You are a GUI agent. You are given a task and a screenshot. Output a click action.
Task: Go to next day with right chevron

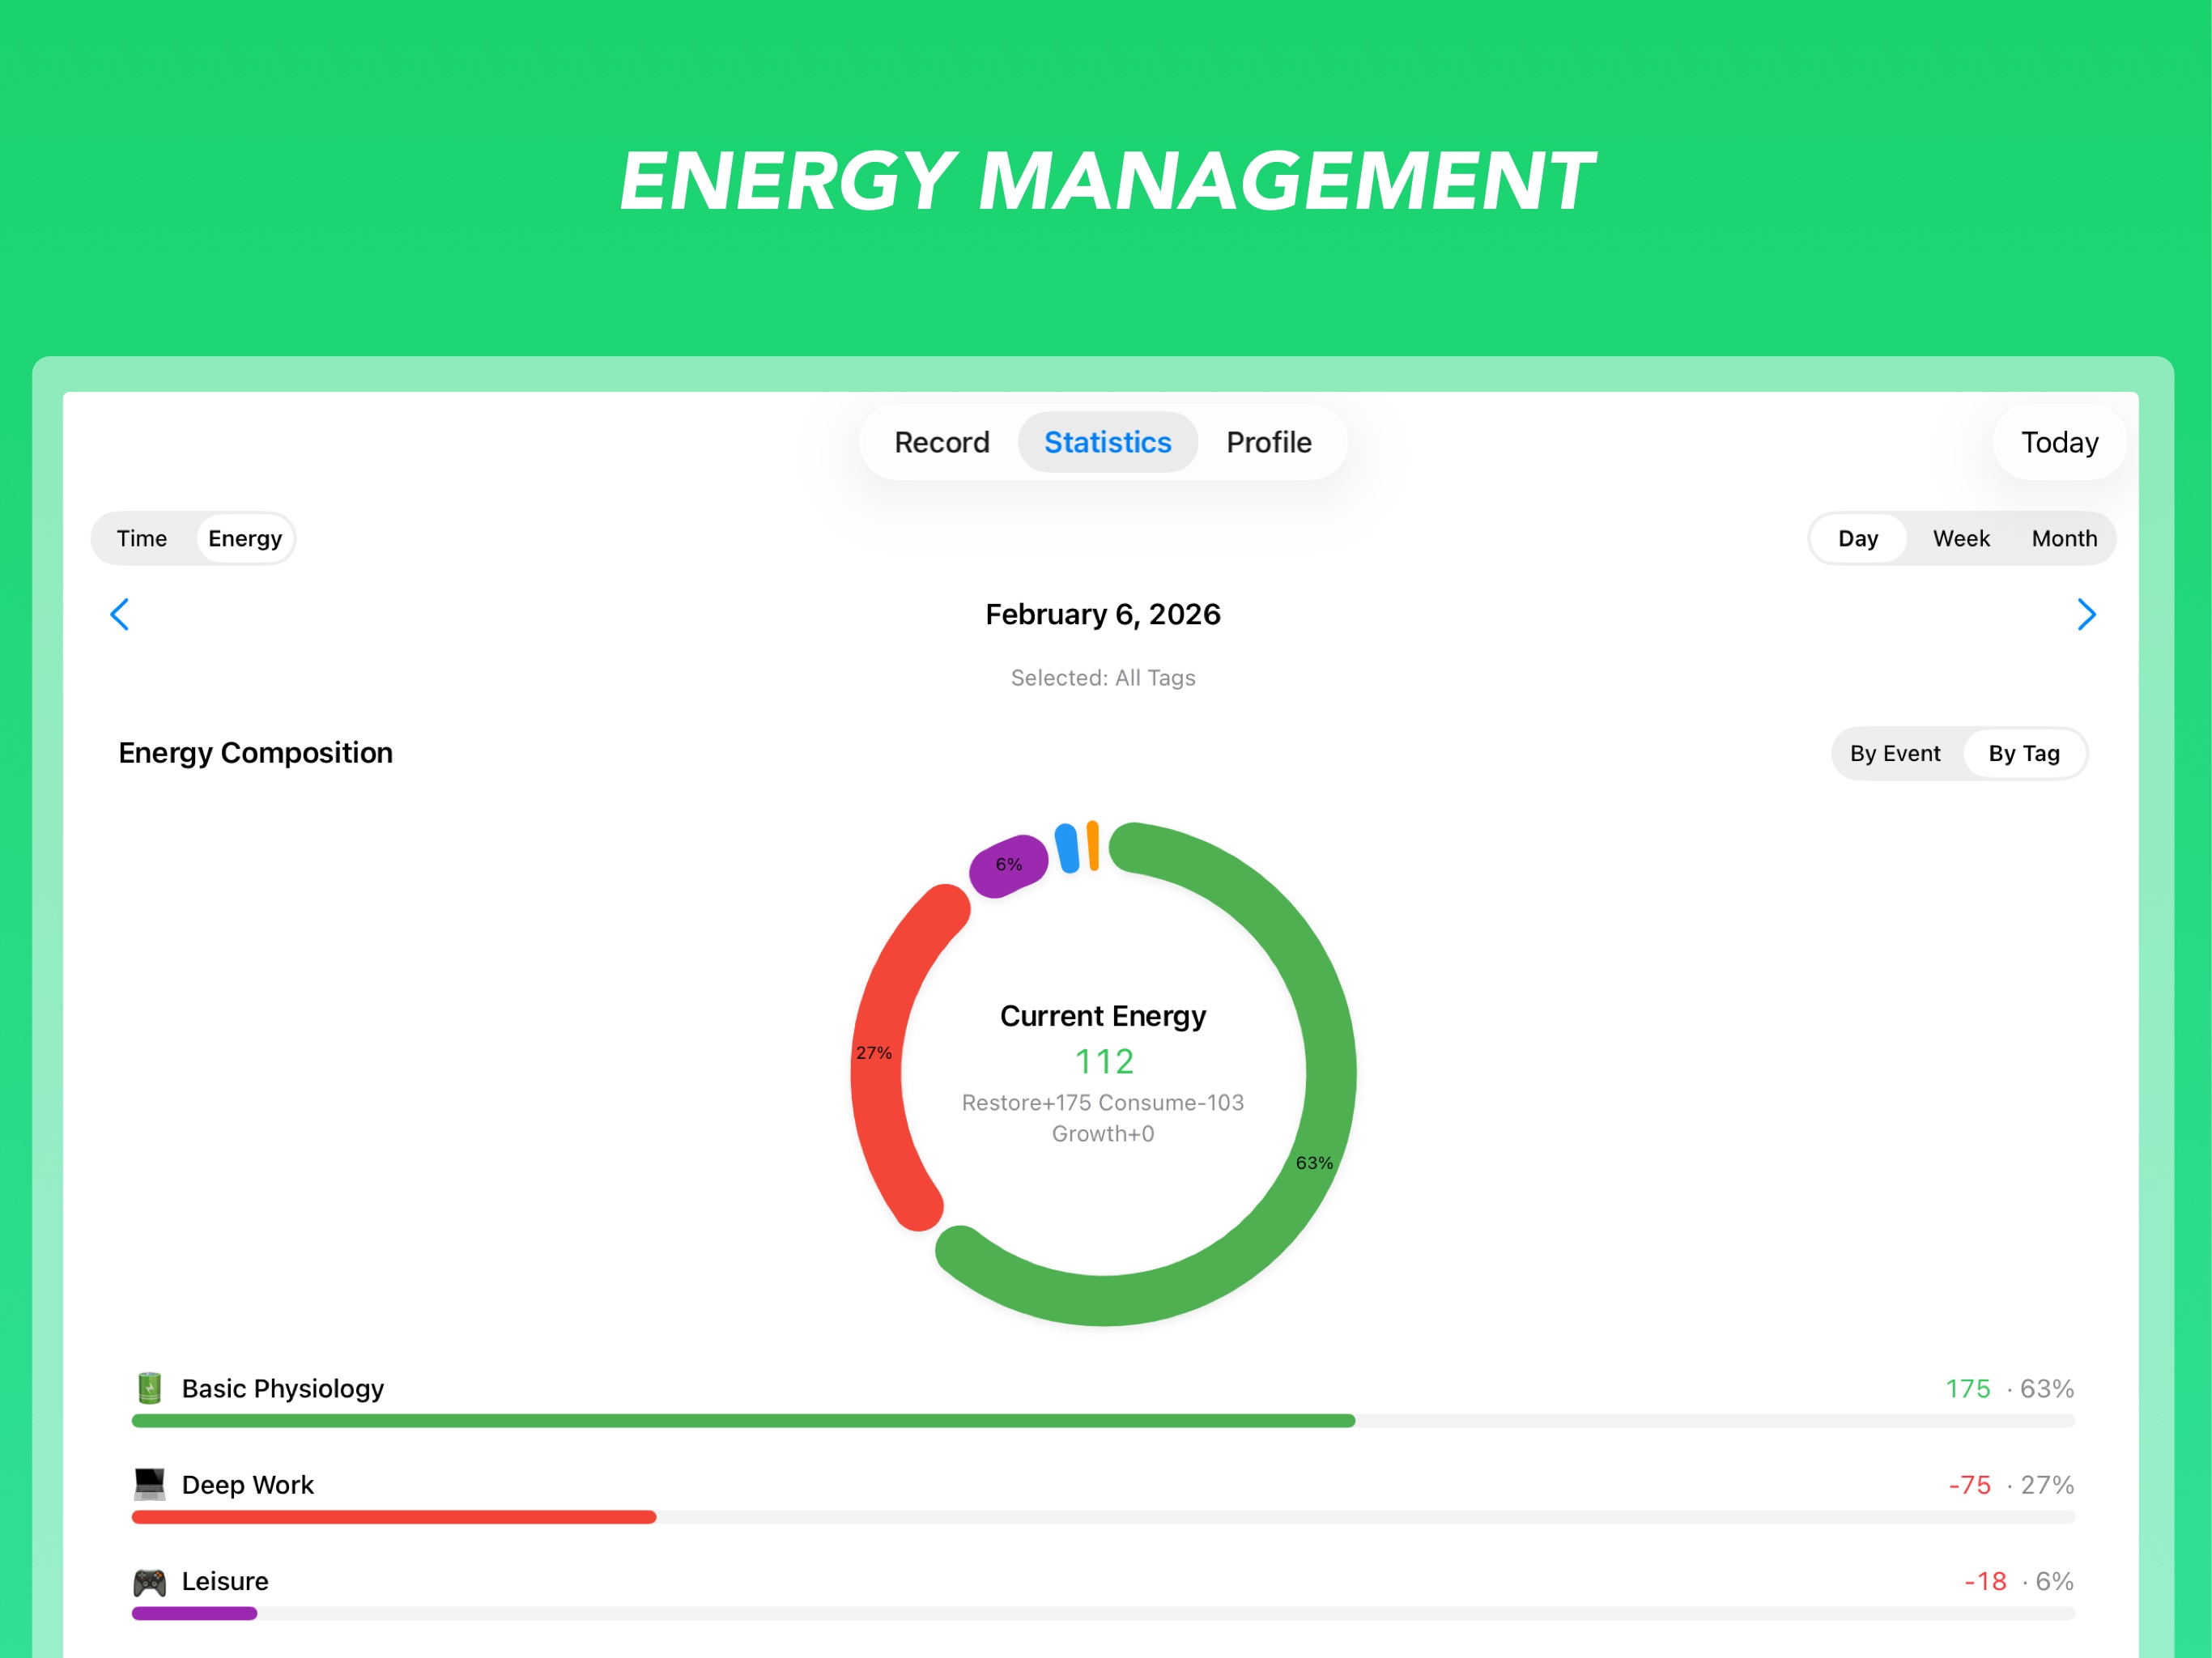[x=2086, y=614]
